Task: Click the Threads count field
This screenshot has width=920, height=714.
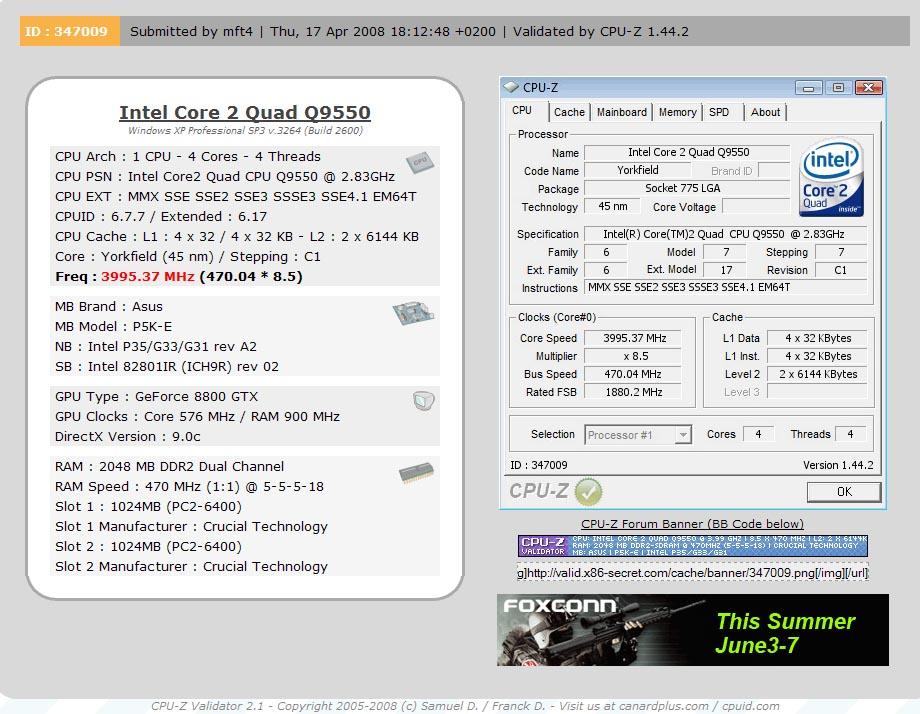Action: coord(850,434)
